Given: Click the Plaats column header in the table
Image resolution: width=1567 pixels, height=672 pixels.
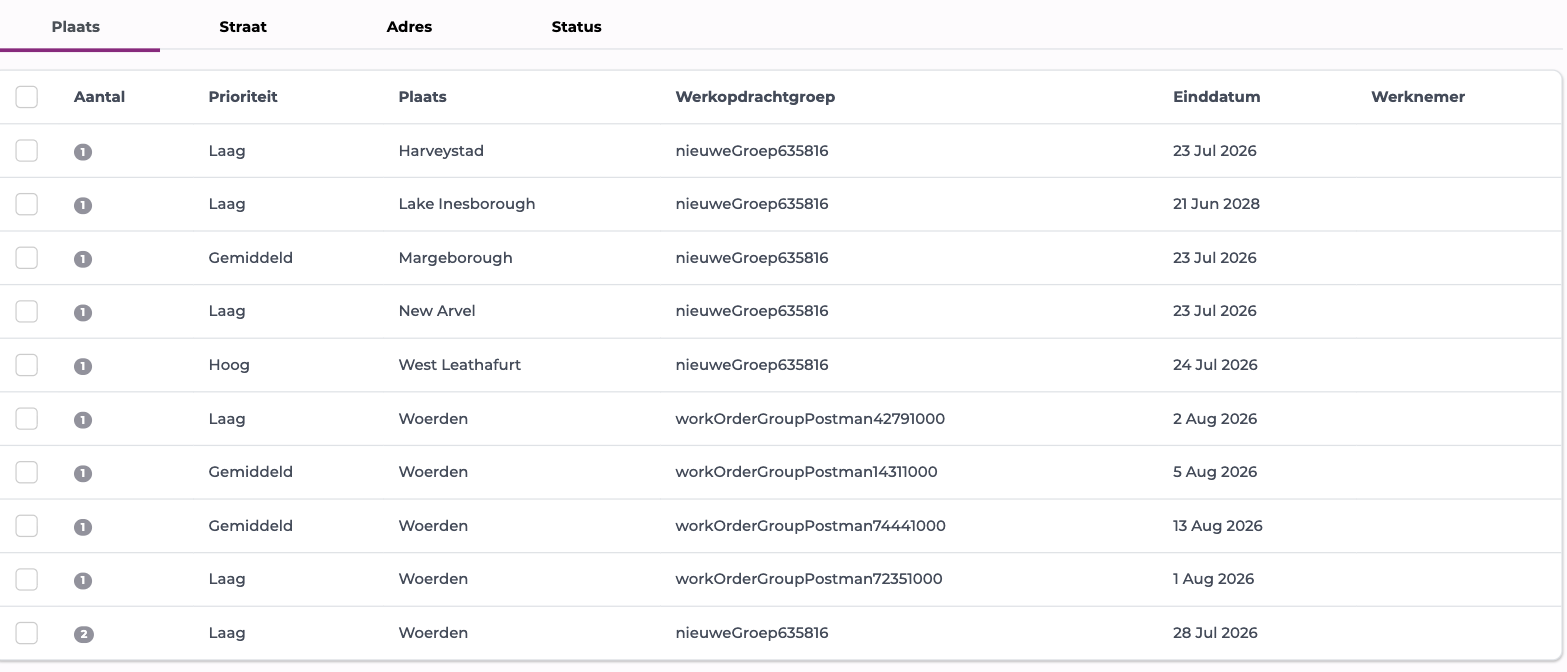Looking at the screenshot, I should tap(422, 97).
